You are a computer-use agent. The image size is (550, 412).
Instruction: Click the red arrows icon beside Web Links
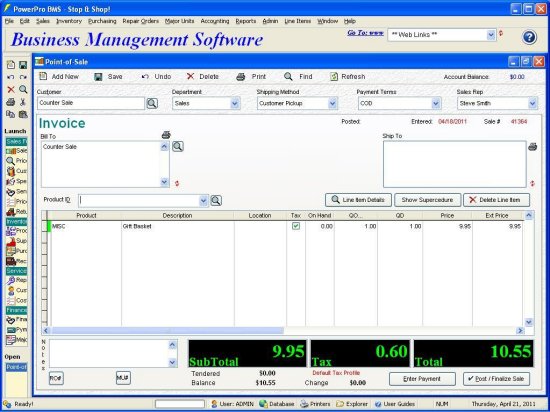point(501,33)
